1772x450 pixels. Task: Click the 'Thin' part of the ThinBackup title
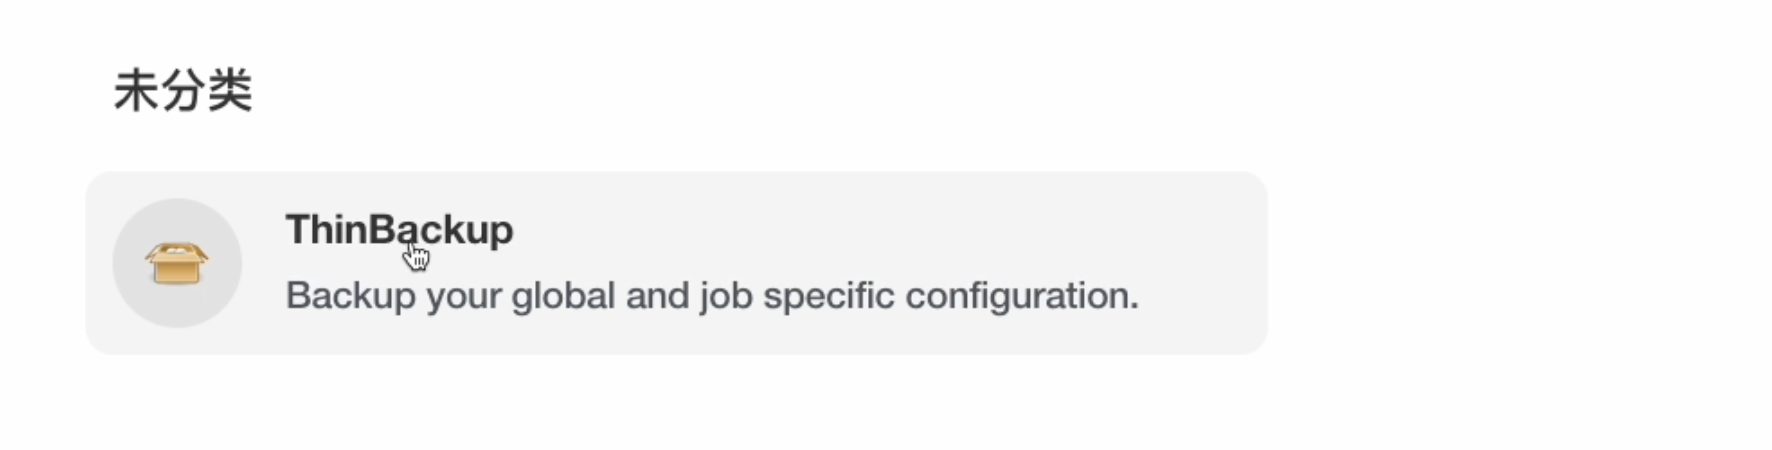327,230
